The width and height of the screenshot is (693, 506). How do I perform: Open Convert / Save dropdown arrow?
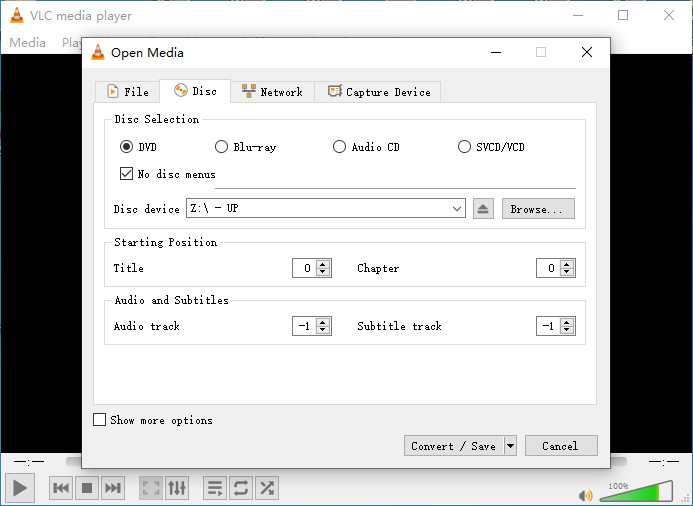point(510,445)
